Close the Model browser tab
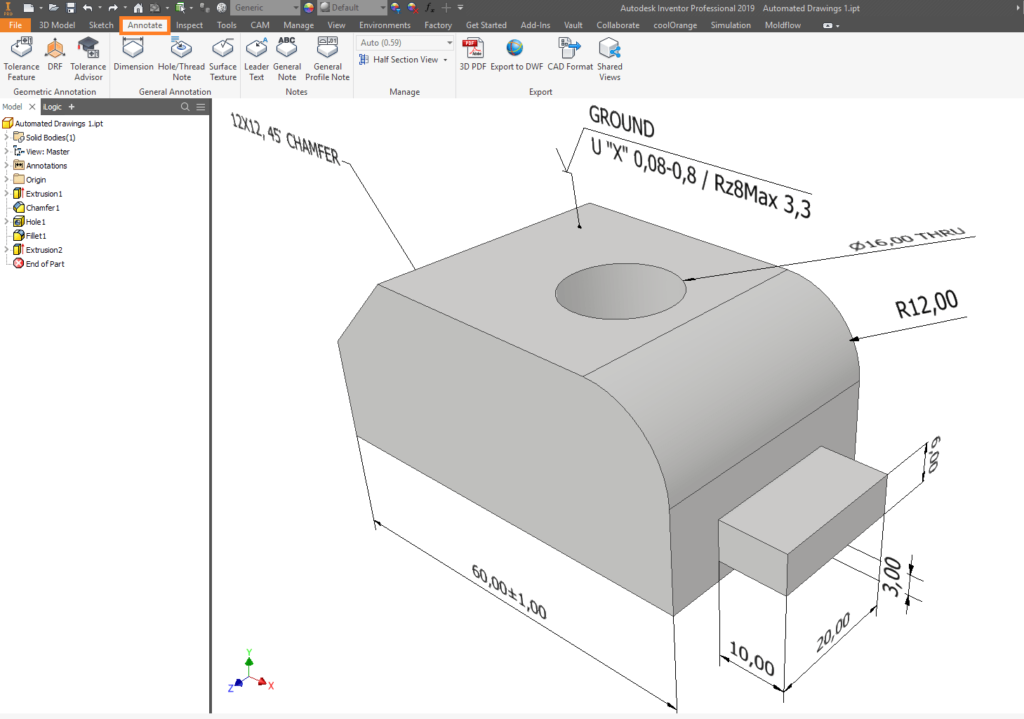1024x719 pixels. (32, 106)
